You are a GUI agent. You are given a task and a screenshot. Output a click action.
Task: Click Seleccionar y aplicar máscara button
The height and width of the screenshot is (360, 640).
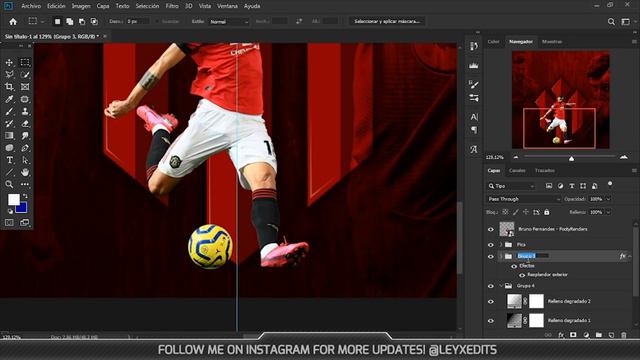coord(387,21)
